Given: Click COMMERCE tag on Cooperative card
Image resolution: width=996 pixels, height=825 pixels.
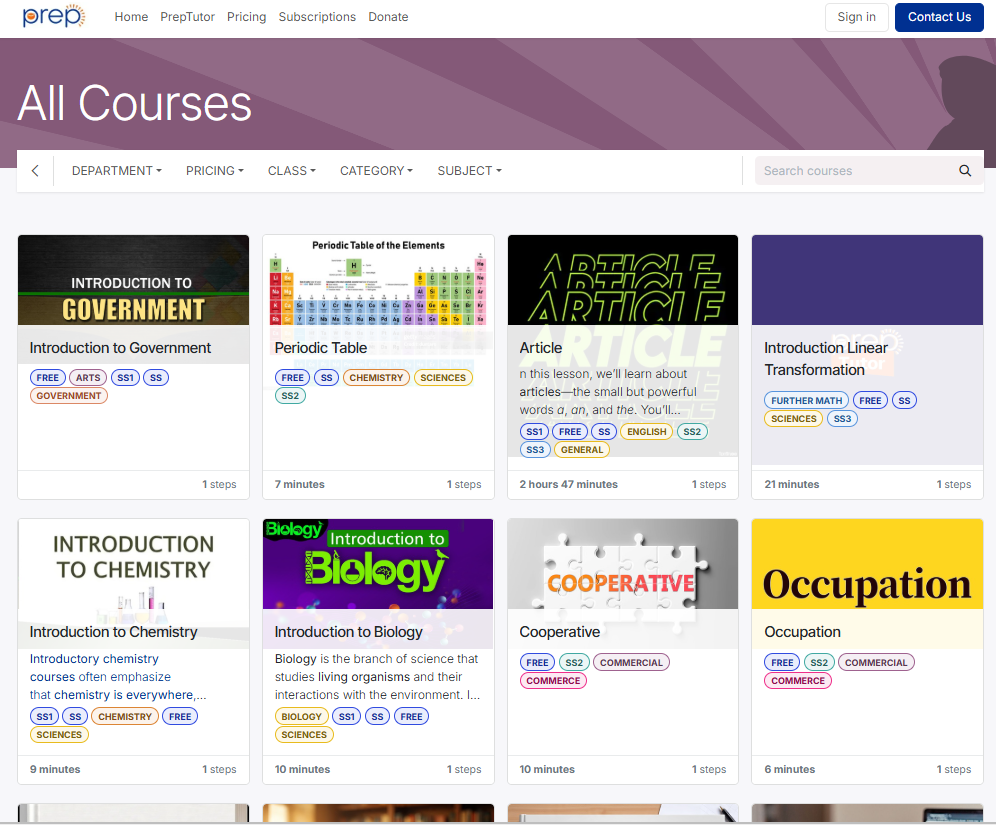Looking at the screenshot, I should (x=553, y=680).
